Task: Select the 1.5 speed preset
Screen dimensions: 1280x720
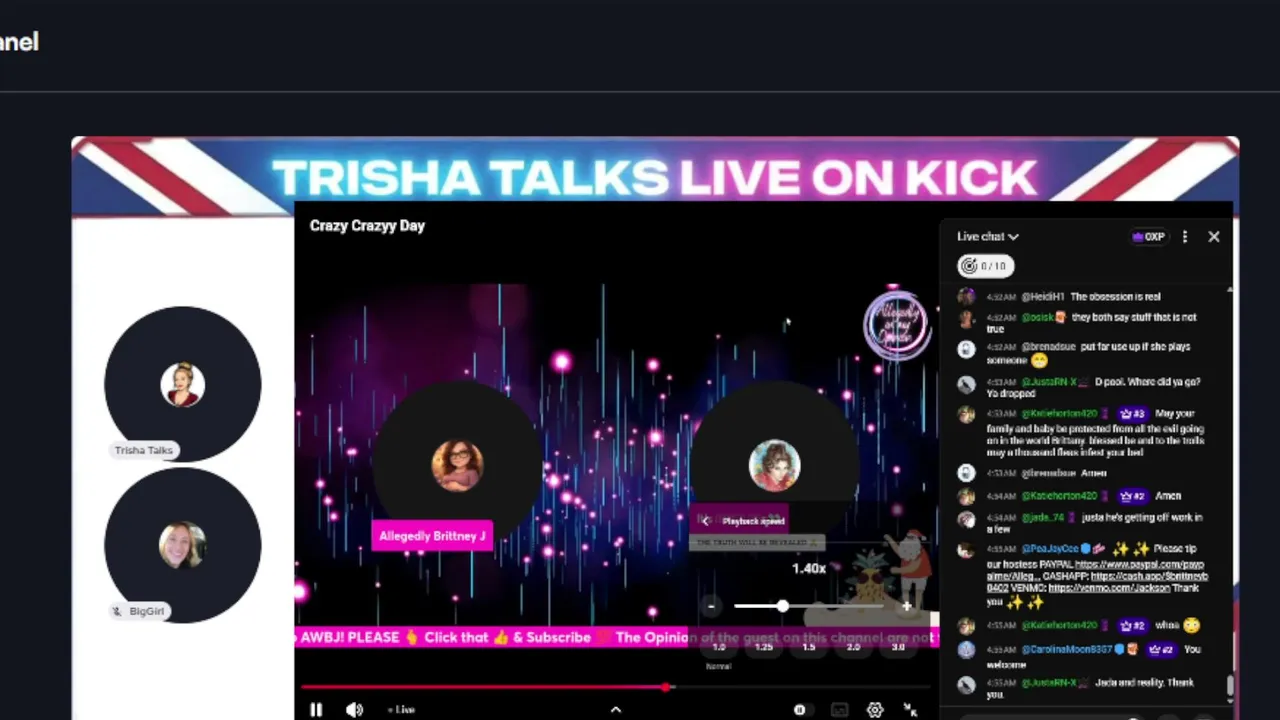Action: coord(808,647)
